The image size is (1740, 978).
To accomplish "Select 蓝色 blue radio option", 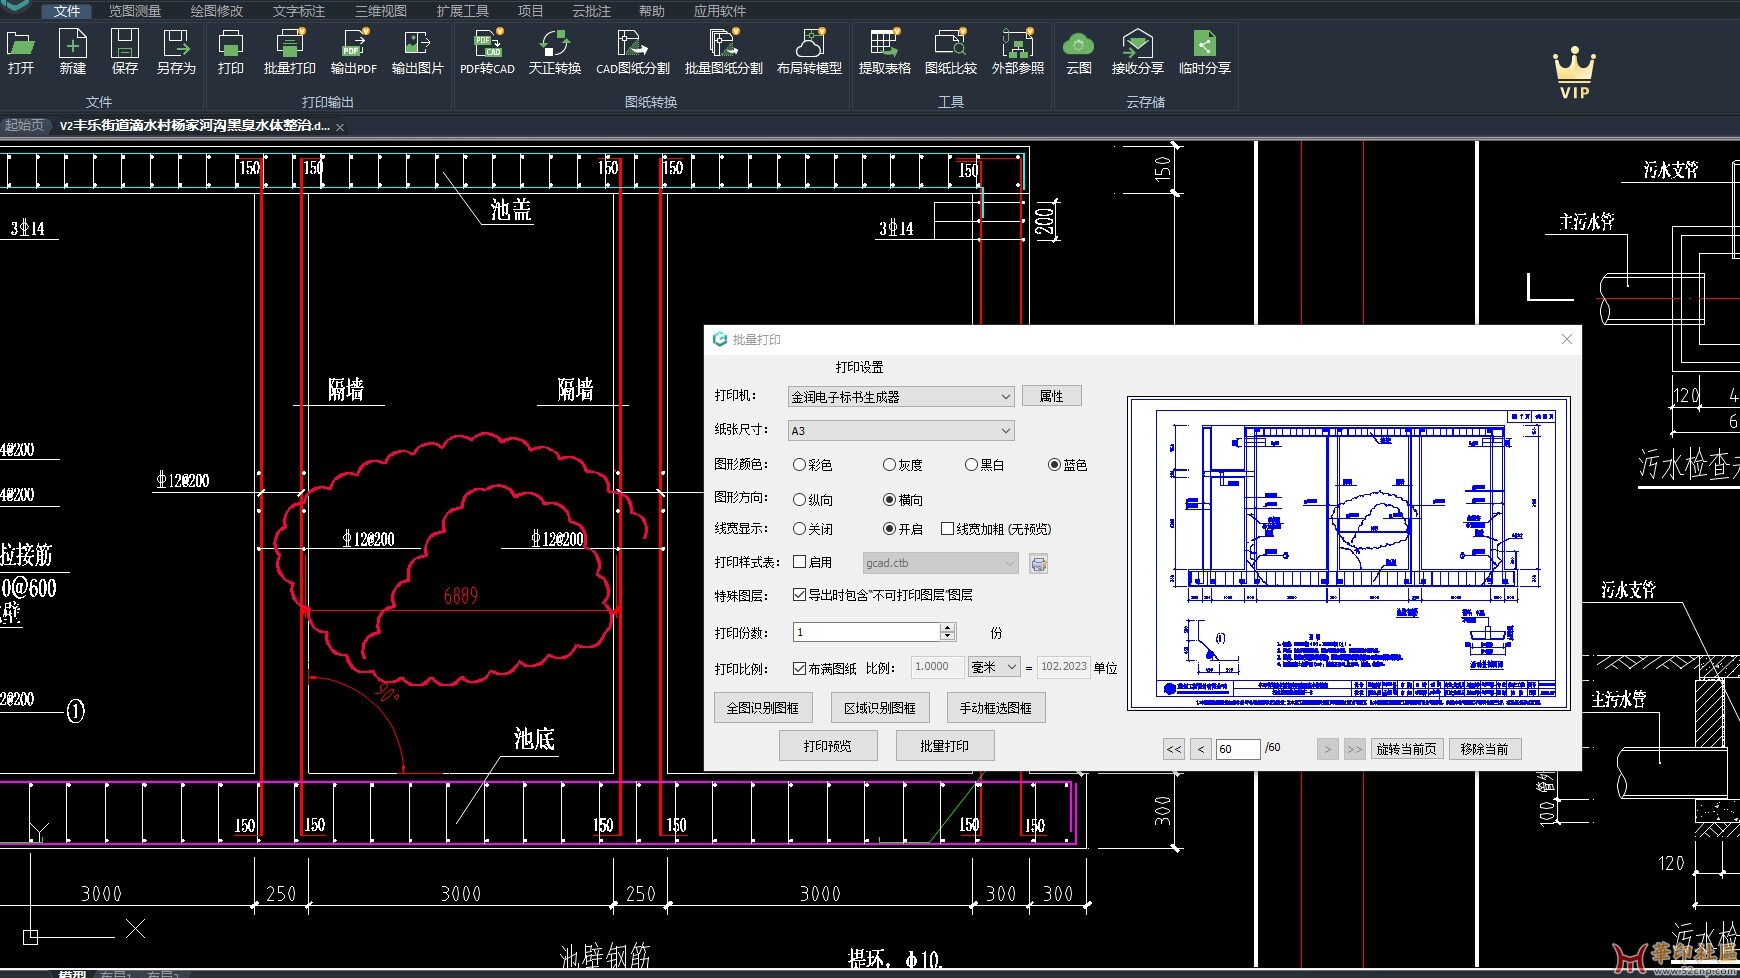I will (1067, 465).
